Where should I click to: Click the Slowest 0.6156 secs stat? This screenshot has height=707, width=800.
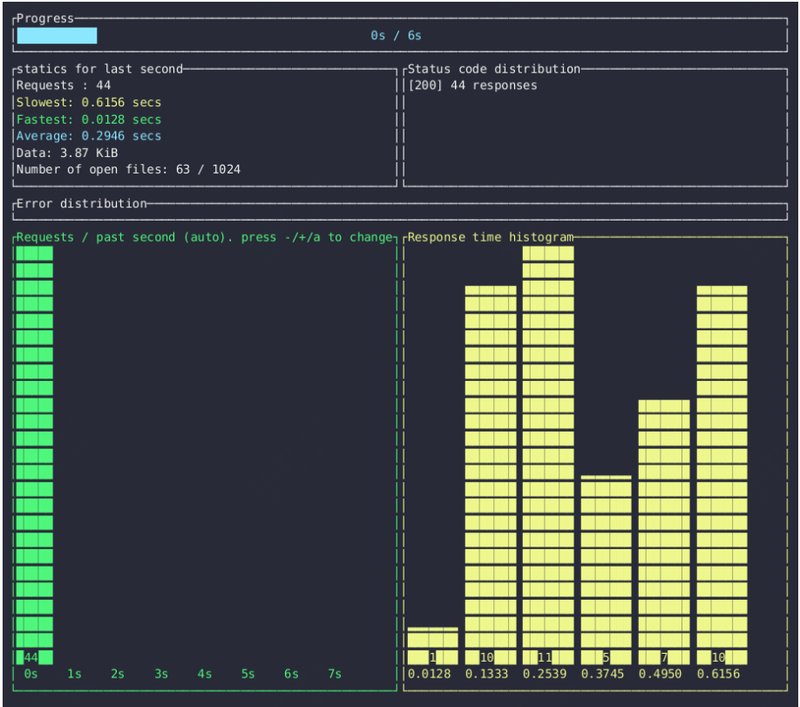coord(87,102)
